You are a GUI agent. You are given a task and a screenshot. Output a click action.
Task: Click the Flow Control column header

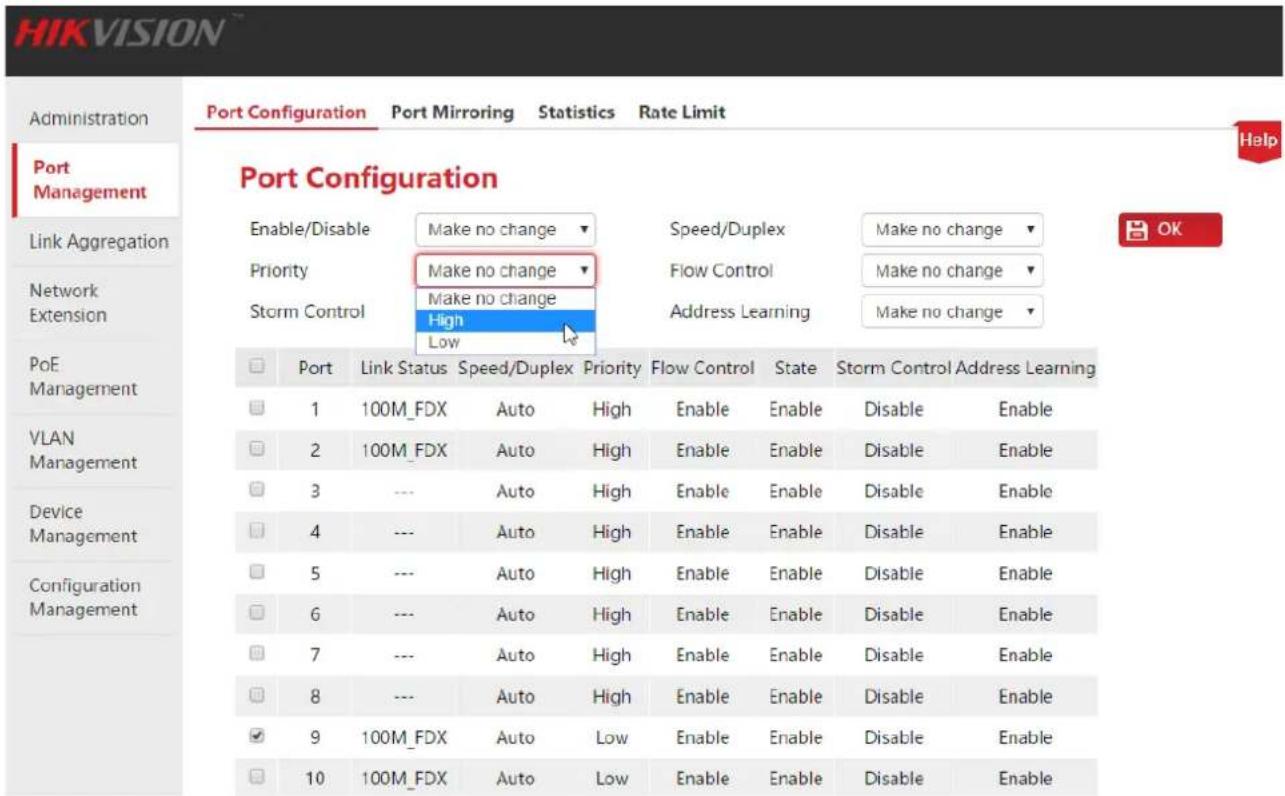[702, 368]
